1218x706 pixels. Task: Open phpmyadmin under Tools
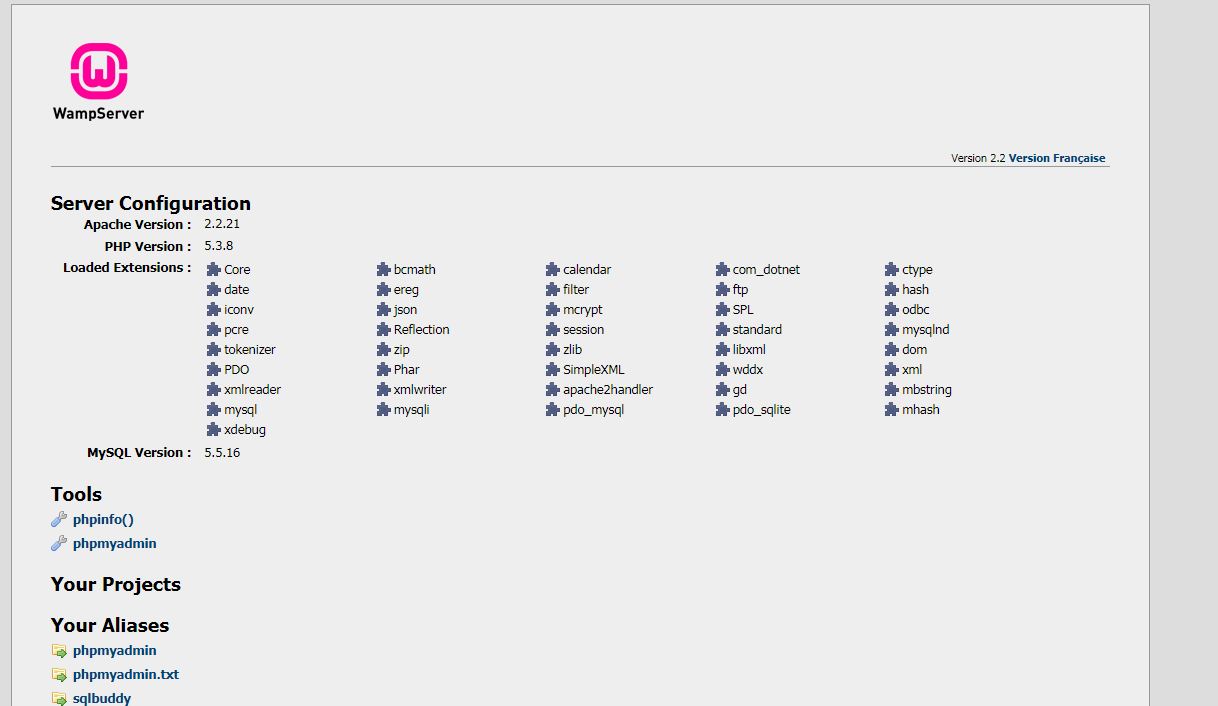click(x=115, y=544)
